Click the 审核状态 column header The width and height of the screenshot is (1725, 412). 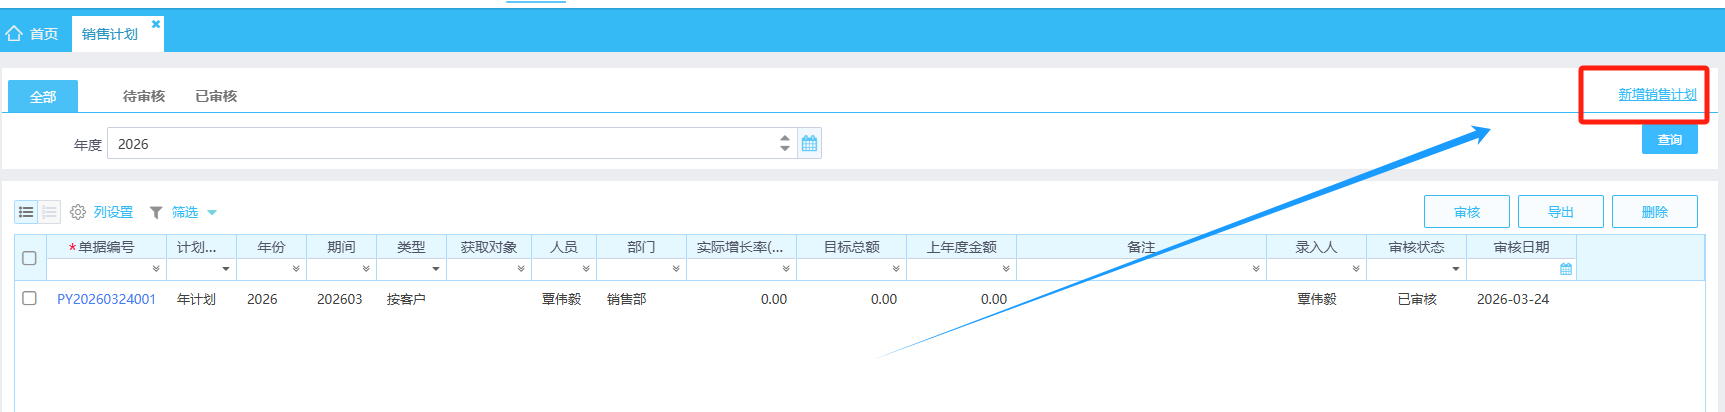[1416, 247]
